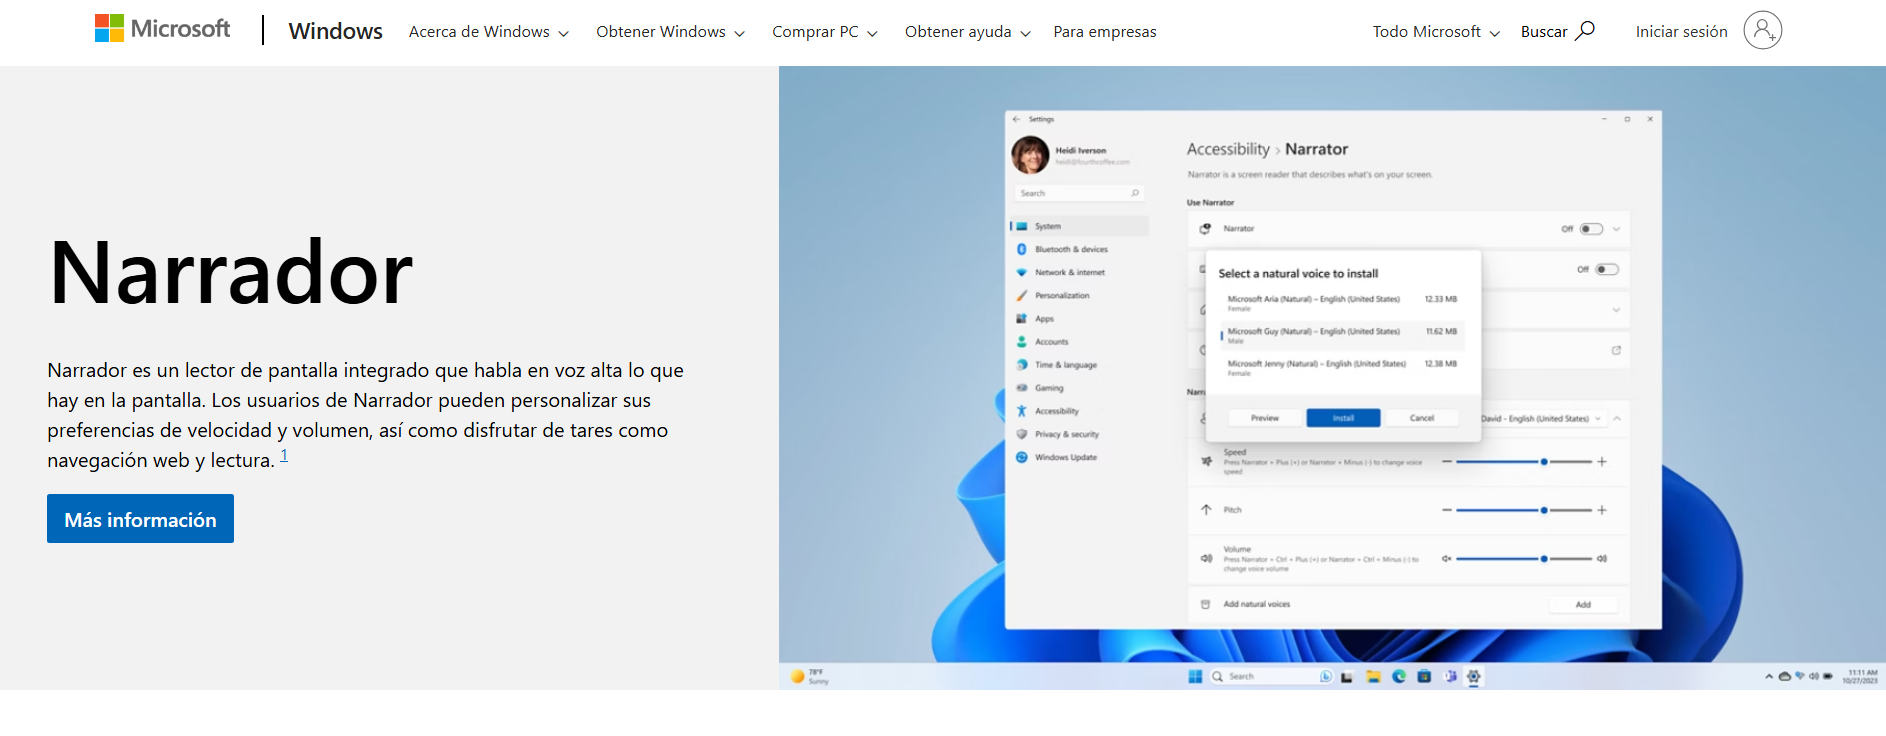Image resolution: width=1886 pixels, height=736 pixels.
Task: Open Microsoft Store from the taskbar
Action: click(1424, 677)
